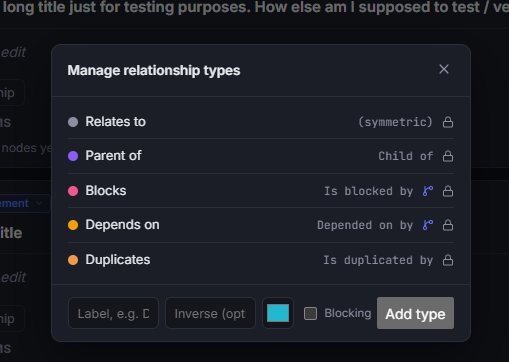The height and width of the screenshot is (362, 509).
Task: Click the blocking branch icon on Depends on row
Action: click(428, 225)
